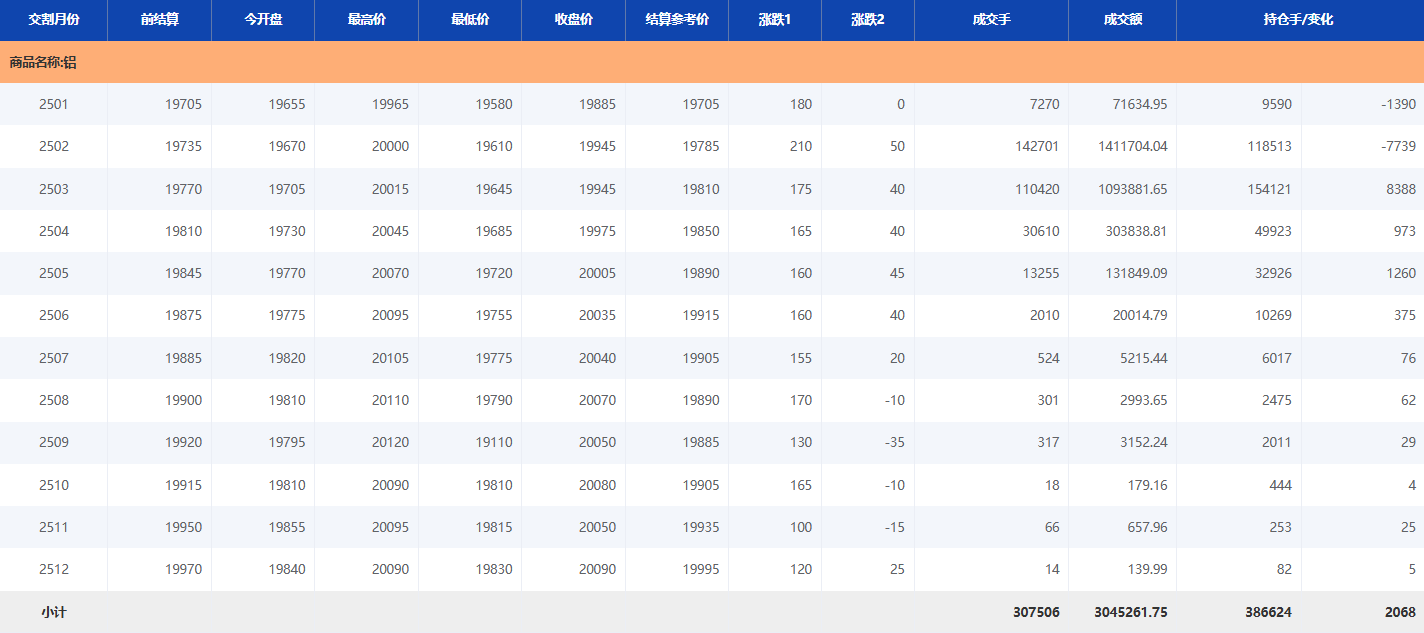
Task: Select the subtotal volume 307506
Action: [1035, 612]
